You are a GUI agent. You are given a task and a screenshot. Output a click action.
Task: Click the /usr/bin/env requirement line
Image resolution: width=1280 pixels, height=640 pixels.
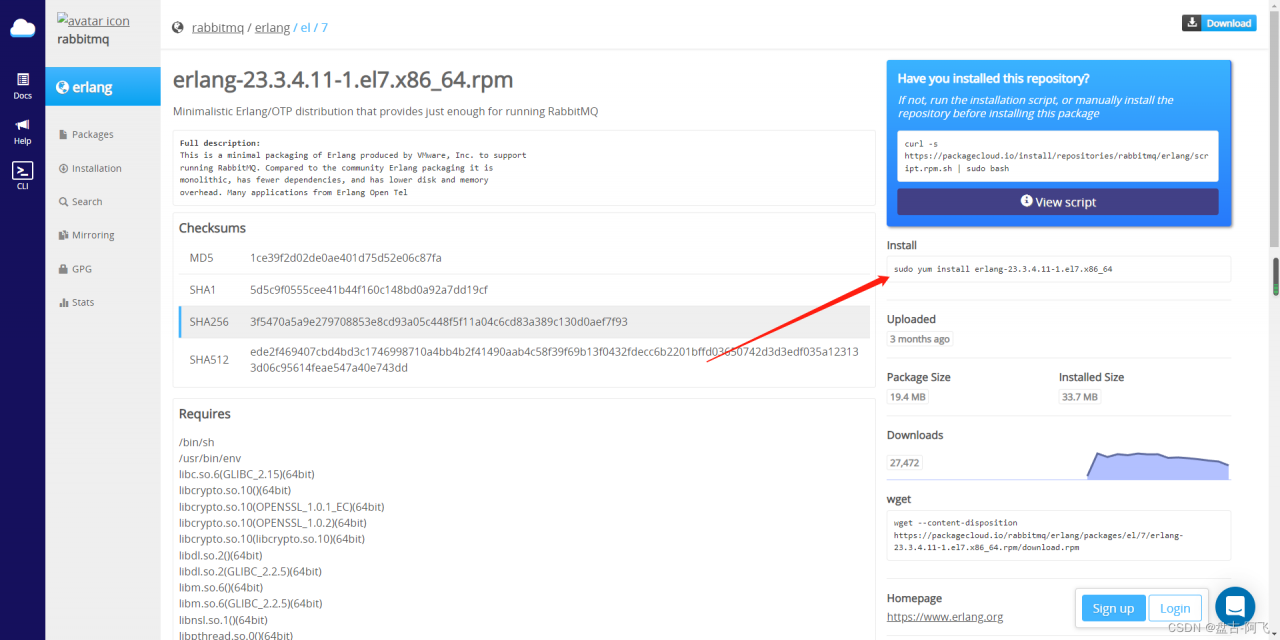[x=209, y=458]
